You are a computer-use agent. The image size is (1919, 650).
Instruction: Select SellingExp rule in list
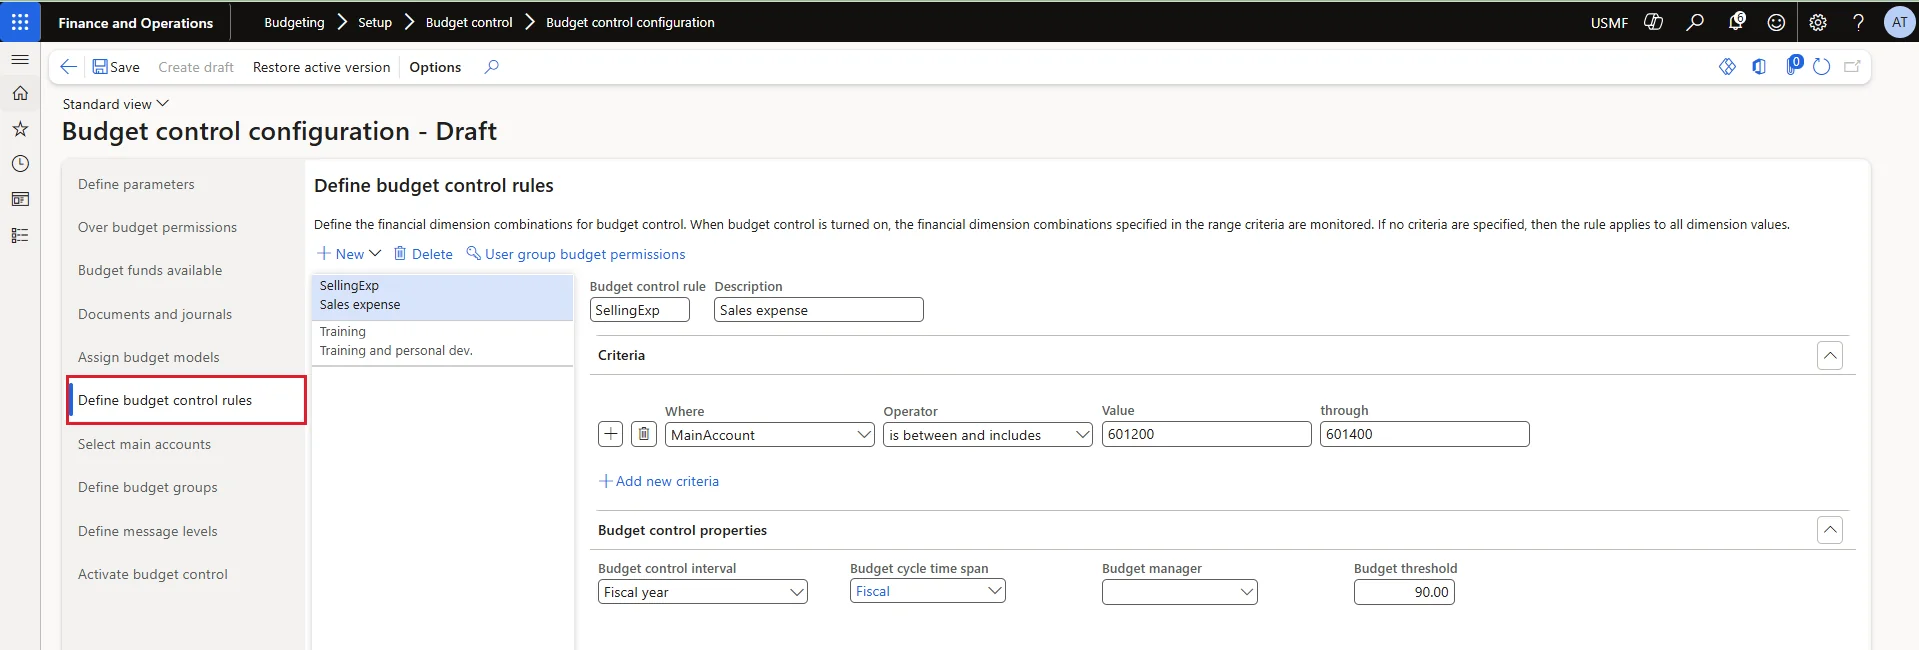pyautogui.click(x=442, y=295)
